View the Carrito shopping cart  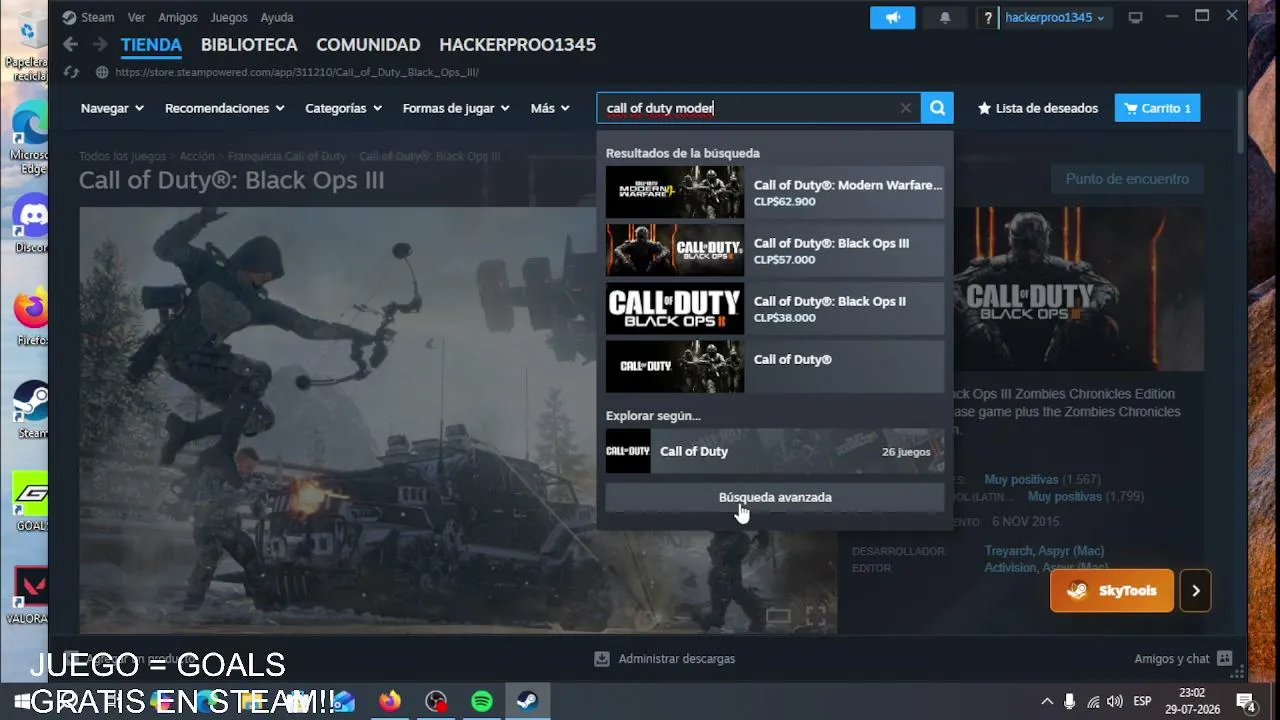click(x=1157, y=108)
